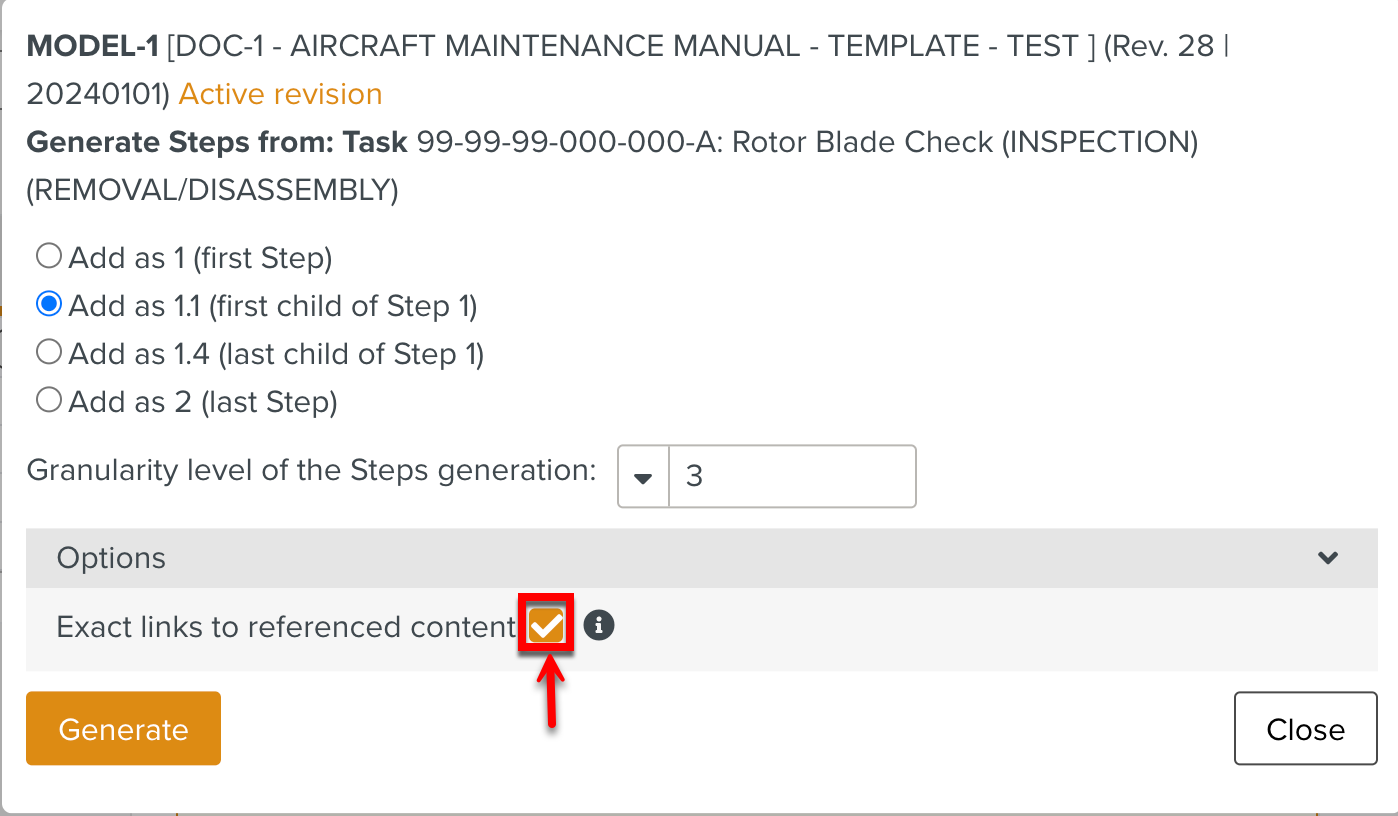Click into the granularity field showing 3
The image size is (1398, 816).
[790, 477]
